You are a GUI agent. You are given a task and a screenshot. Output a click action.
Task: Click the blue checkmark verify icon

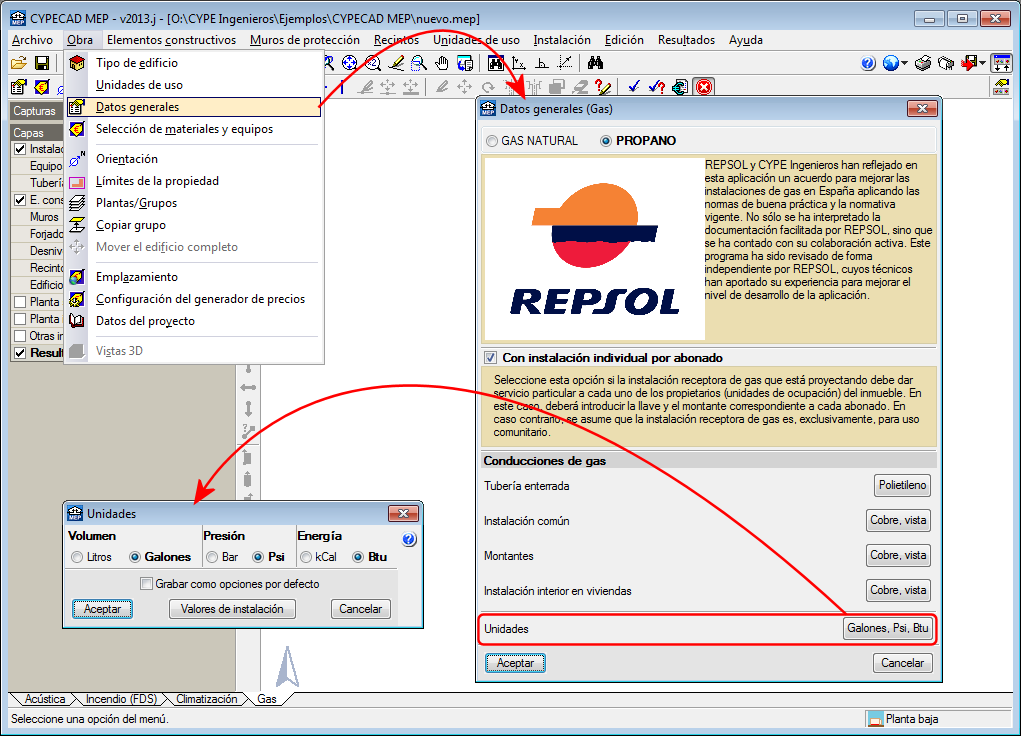point(634,87)
